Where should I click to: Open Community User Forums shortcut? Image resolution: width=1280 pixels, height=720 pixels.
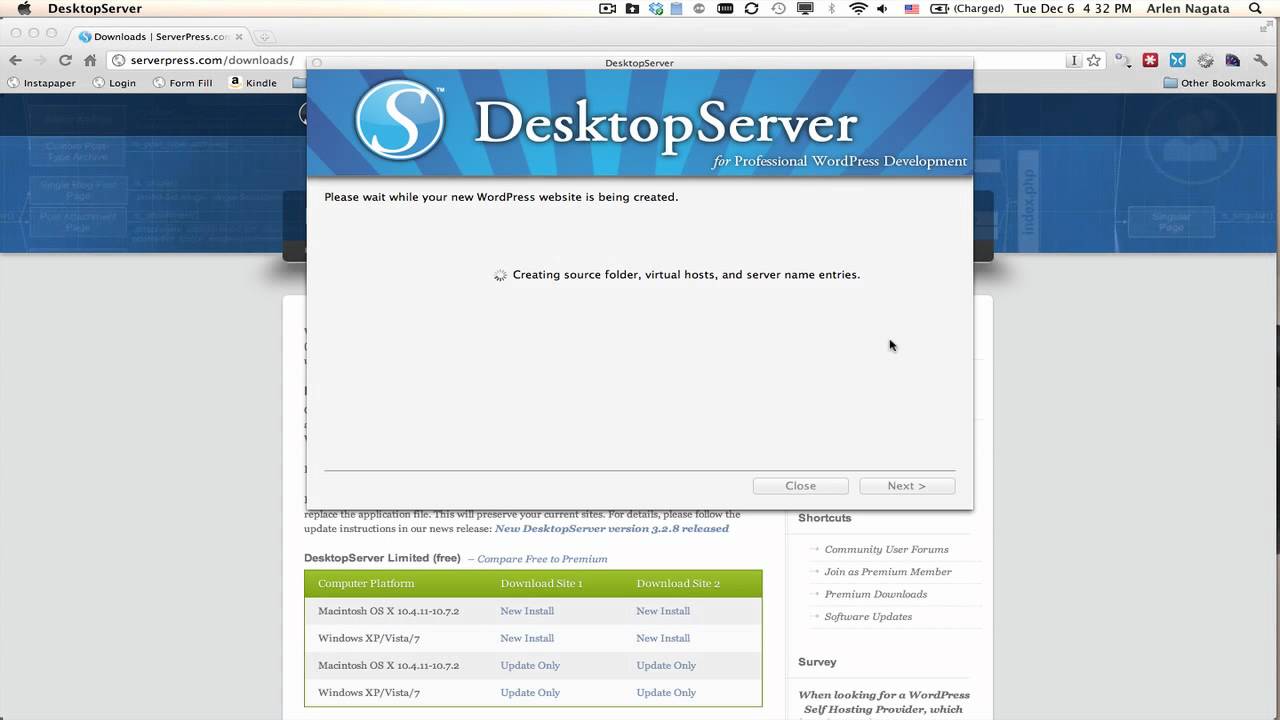coord(886,549)
